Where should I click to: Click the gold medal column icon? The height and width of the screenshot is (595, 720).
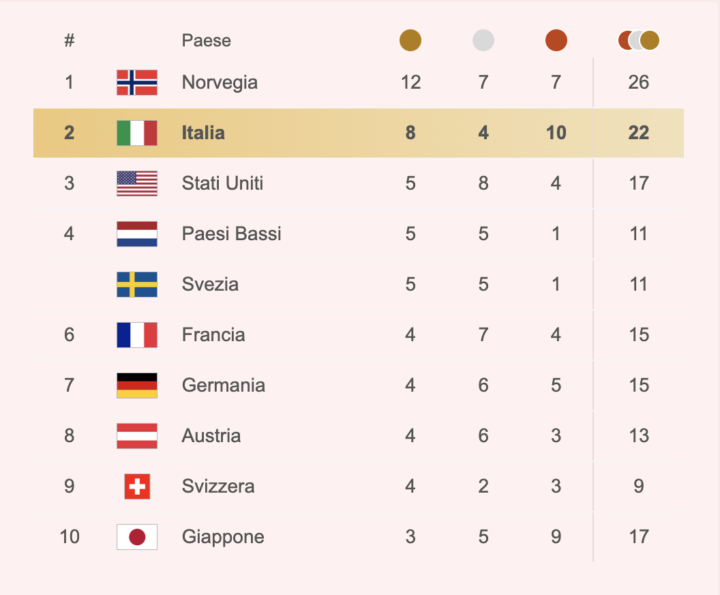coord(410,41)
